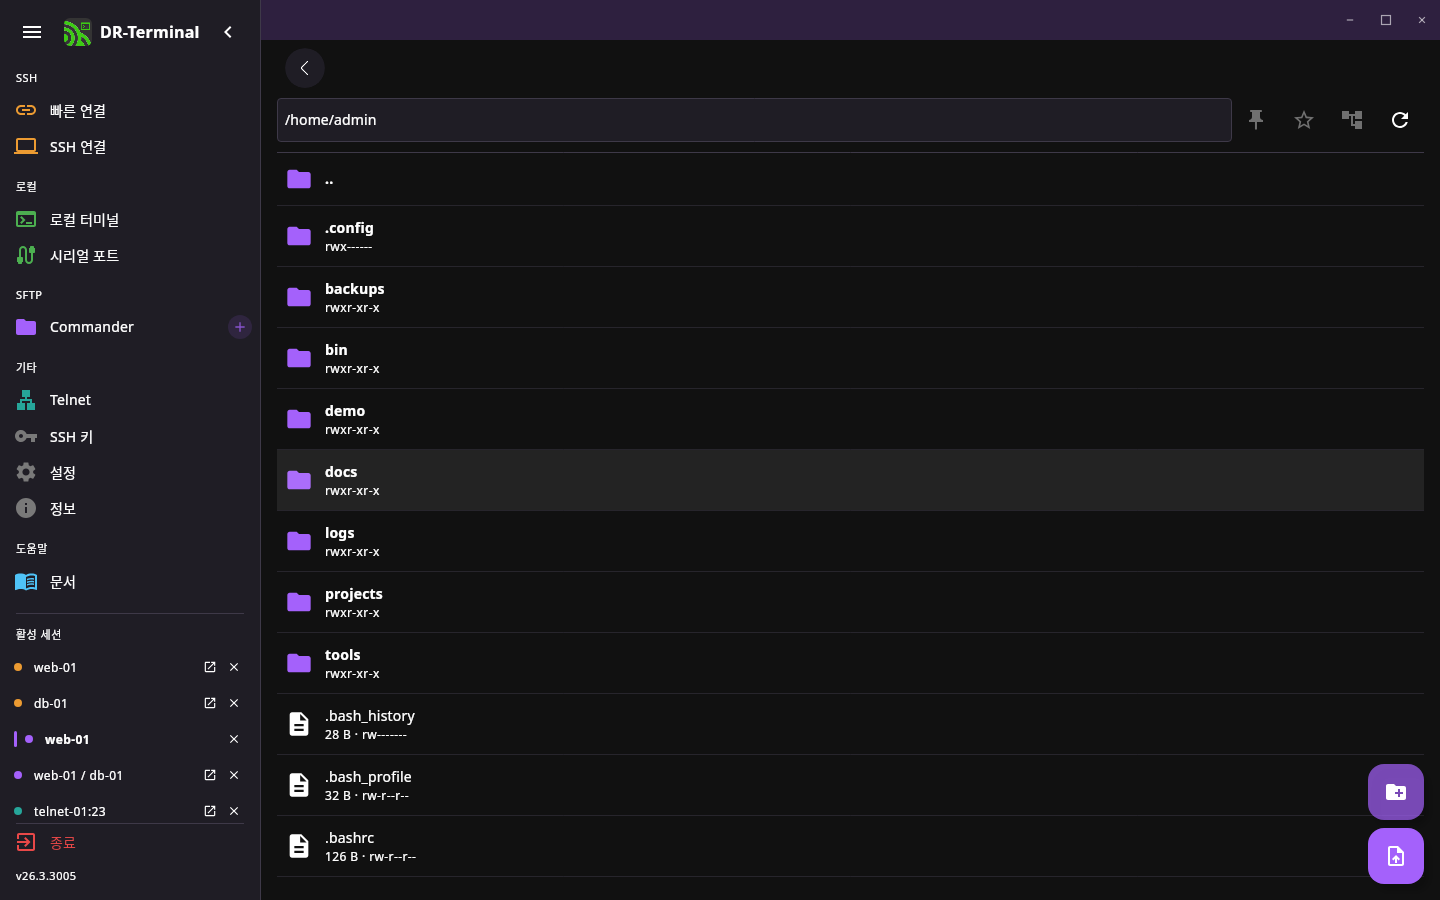Viewport: 1440px width, 900px height.
Task: Maximize the DR-Terminal window
Action: (1386, 20)
